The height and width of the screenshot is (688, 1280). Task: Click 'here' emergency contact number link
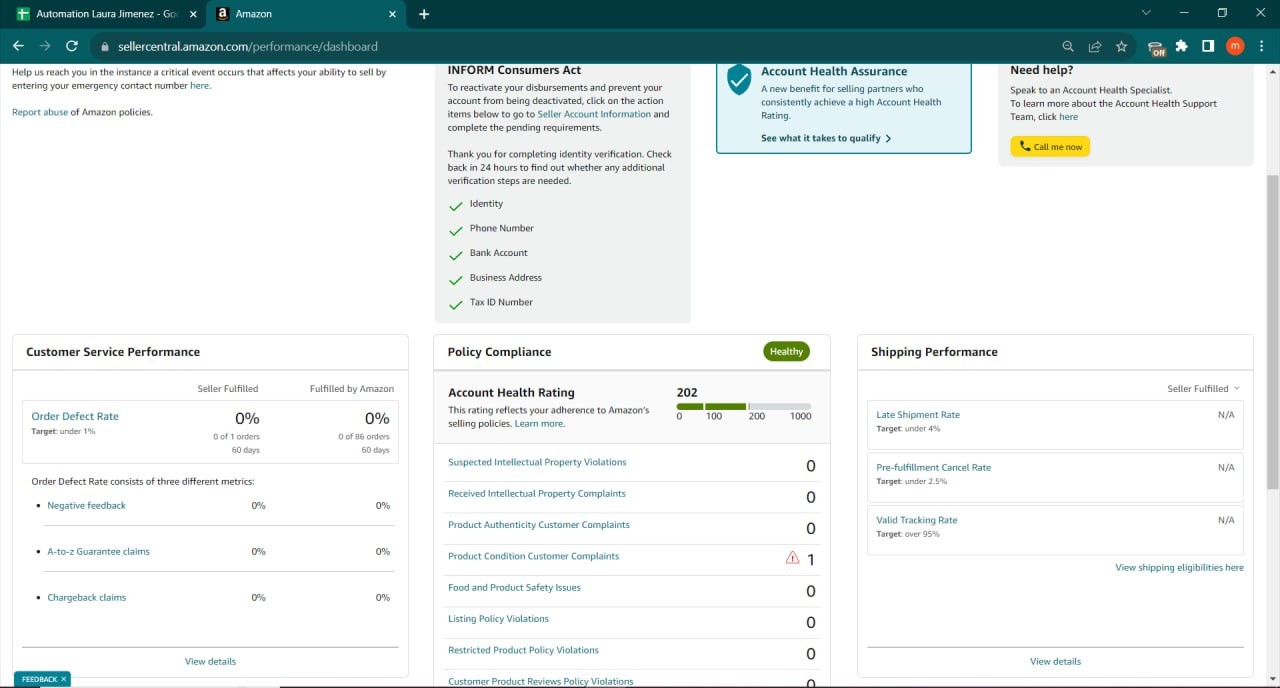click(x=200, y=86)
